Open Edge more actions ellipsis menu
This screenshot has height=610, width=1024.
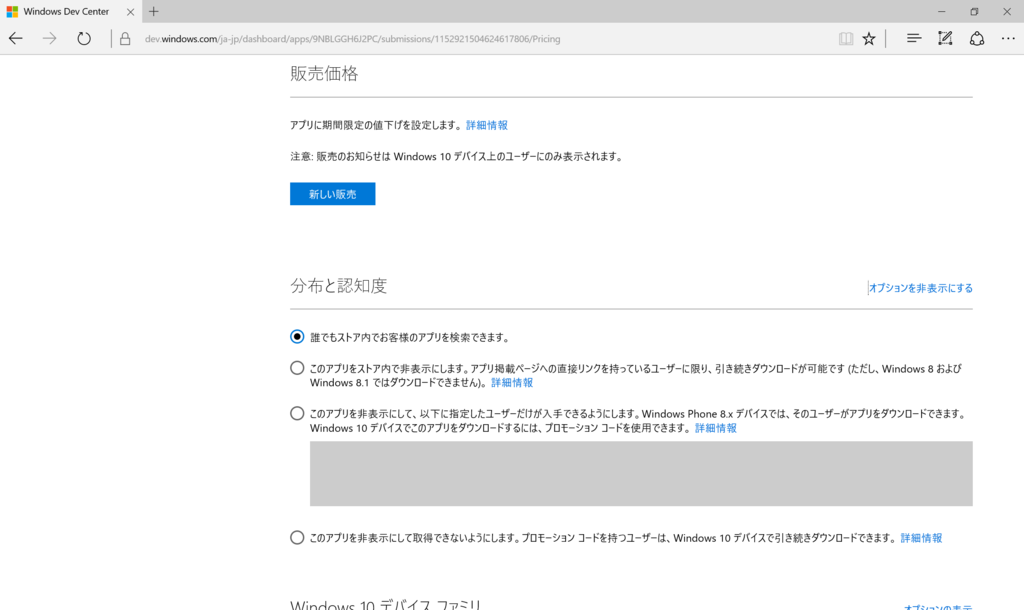1008,39
